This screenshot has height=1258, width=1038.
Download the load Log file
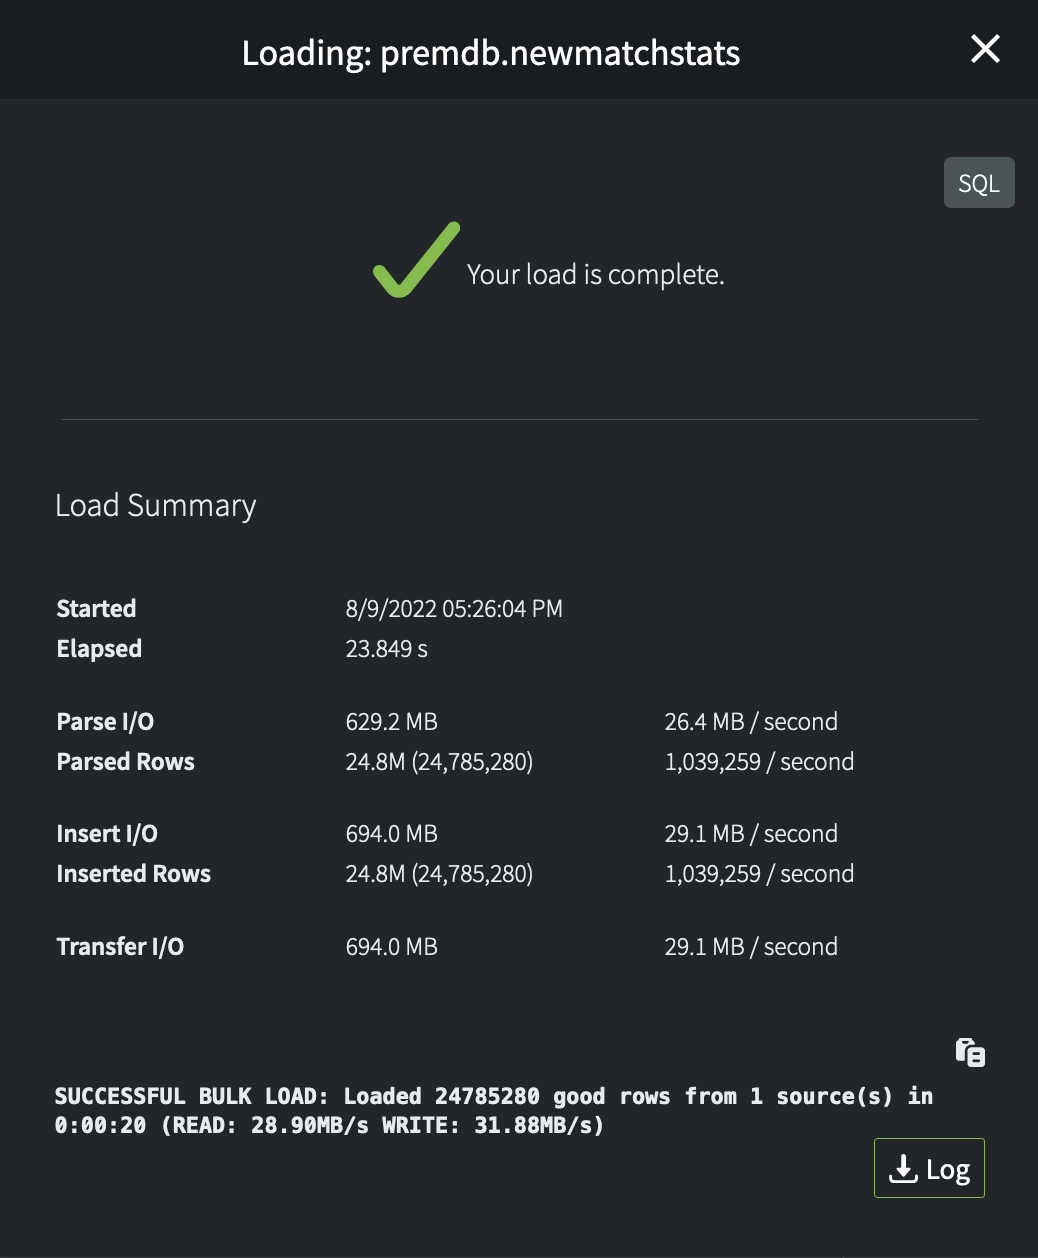tap(929, 1168)
